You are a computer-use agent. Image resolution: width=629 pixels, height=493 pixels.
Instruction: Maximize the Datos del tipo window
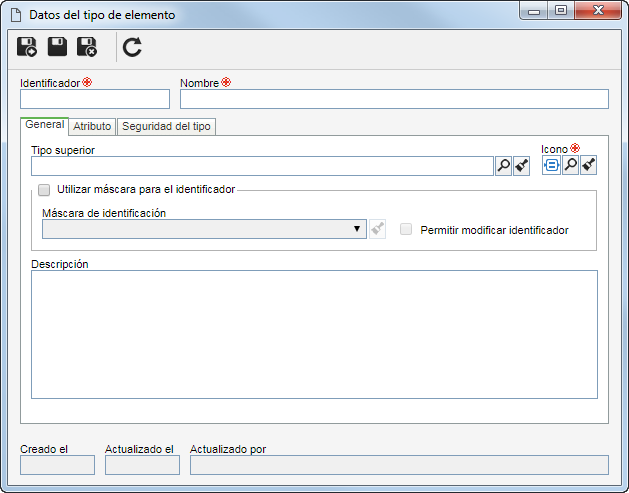(561, 11)
